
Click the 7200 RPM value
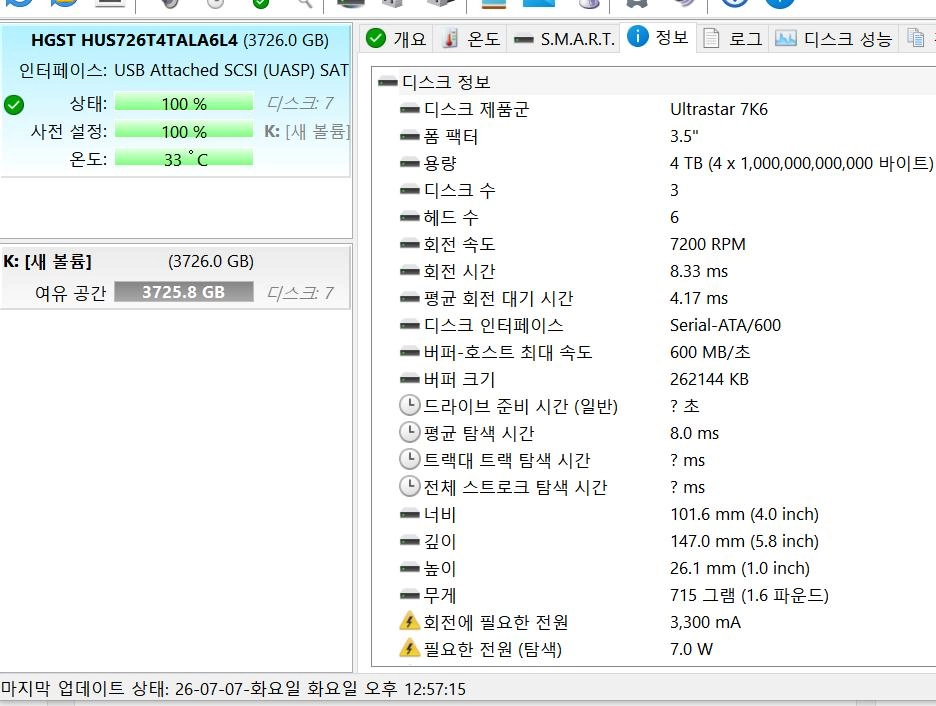point(707,244)
